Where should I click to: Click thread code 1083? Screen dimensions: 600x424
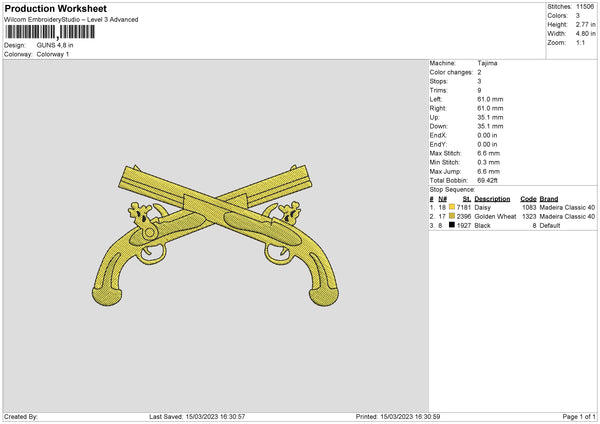pos(529,207)
